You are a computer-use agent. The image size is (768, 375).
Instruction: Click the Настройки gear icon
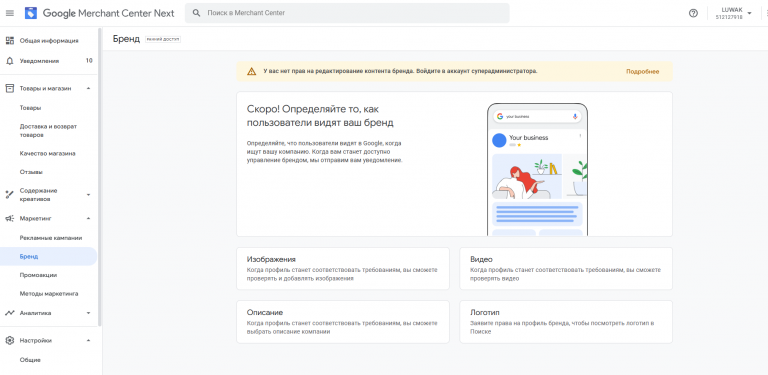pyautogui.click(x=10, y=340)
